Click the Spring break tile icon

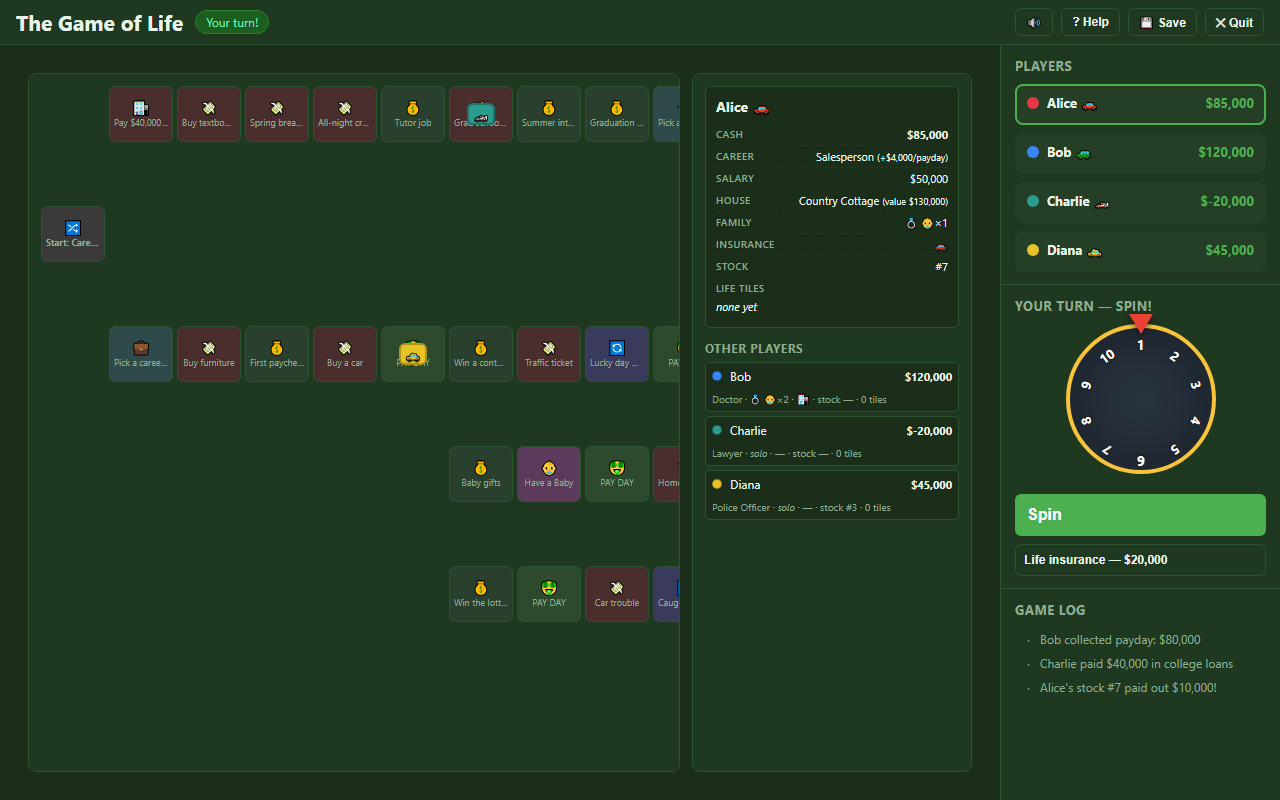pos(277,108)
